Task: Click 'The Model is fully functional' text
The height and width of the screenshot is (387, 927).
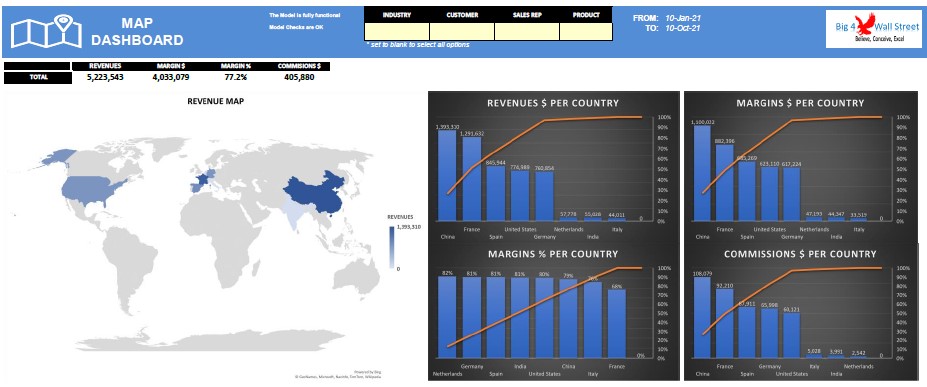Action: point(304,15)
